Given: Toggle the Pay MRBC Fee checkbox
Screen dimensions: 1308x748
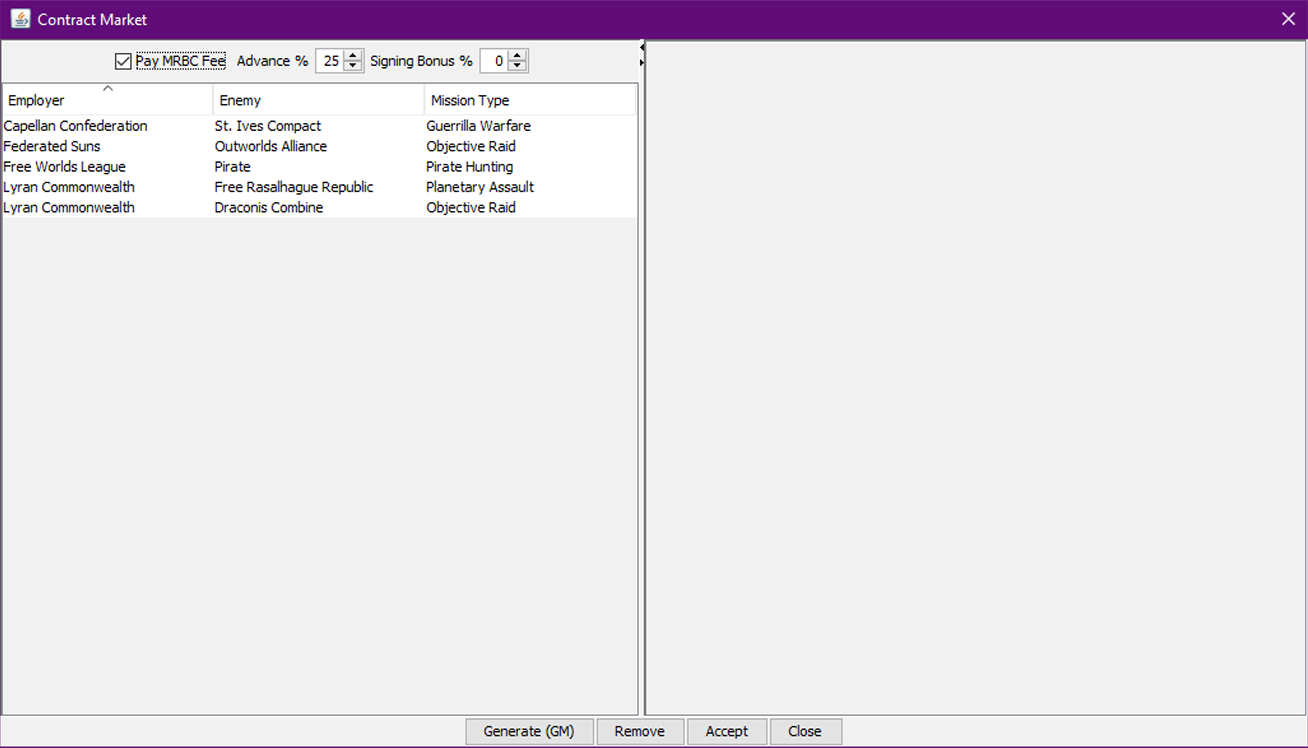Looking at the screenshot, I should click(x=123, y=62).
